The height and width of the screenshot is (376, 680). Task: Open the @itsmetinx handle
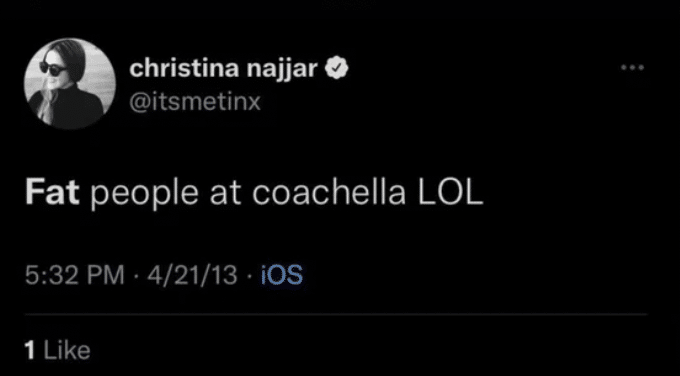[195, 102]
